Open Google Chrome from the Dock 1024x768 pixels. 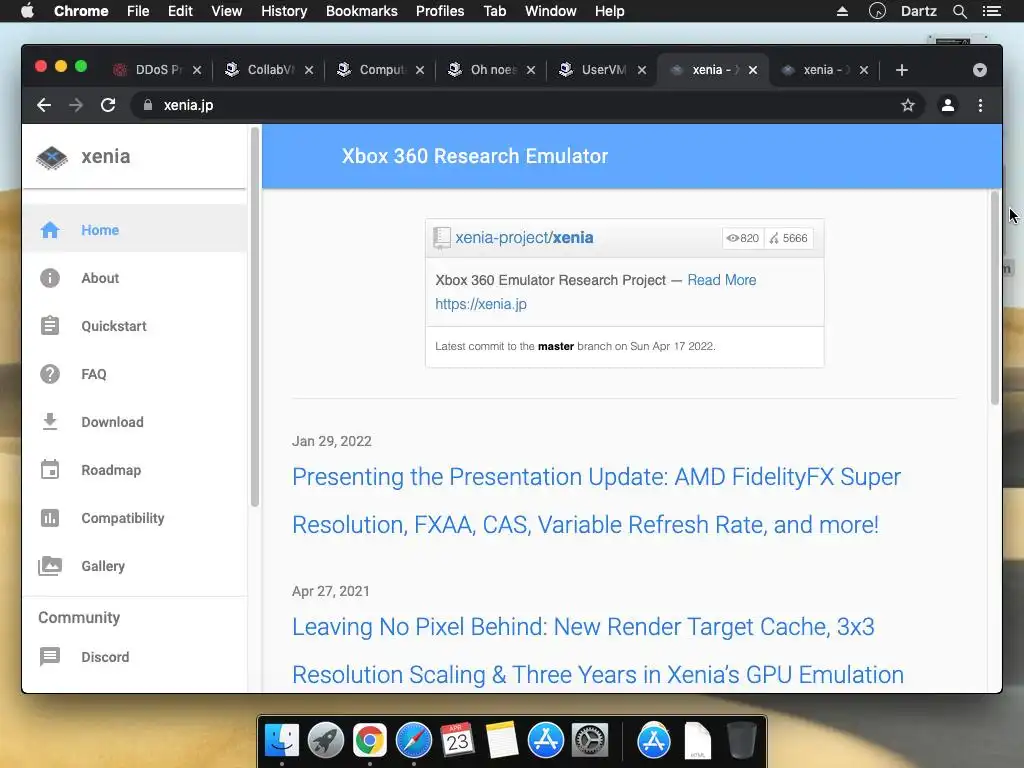tap(370, 741)
